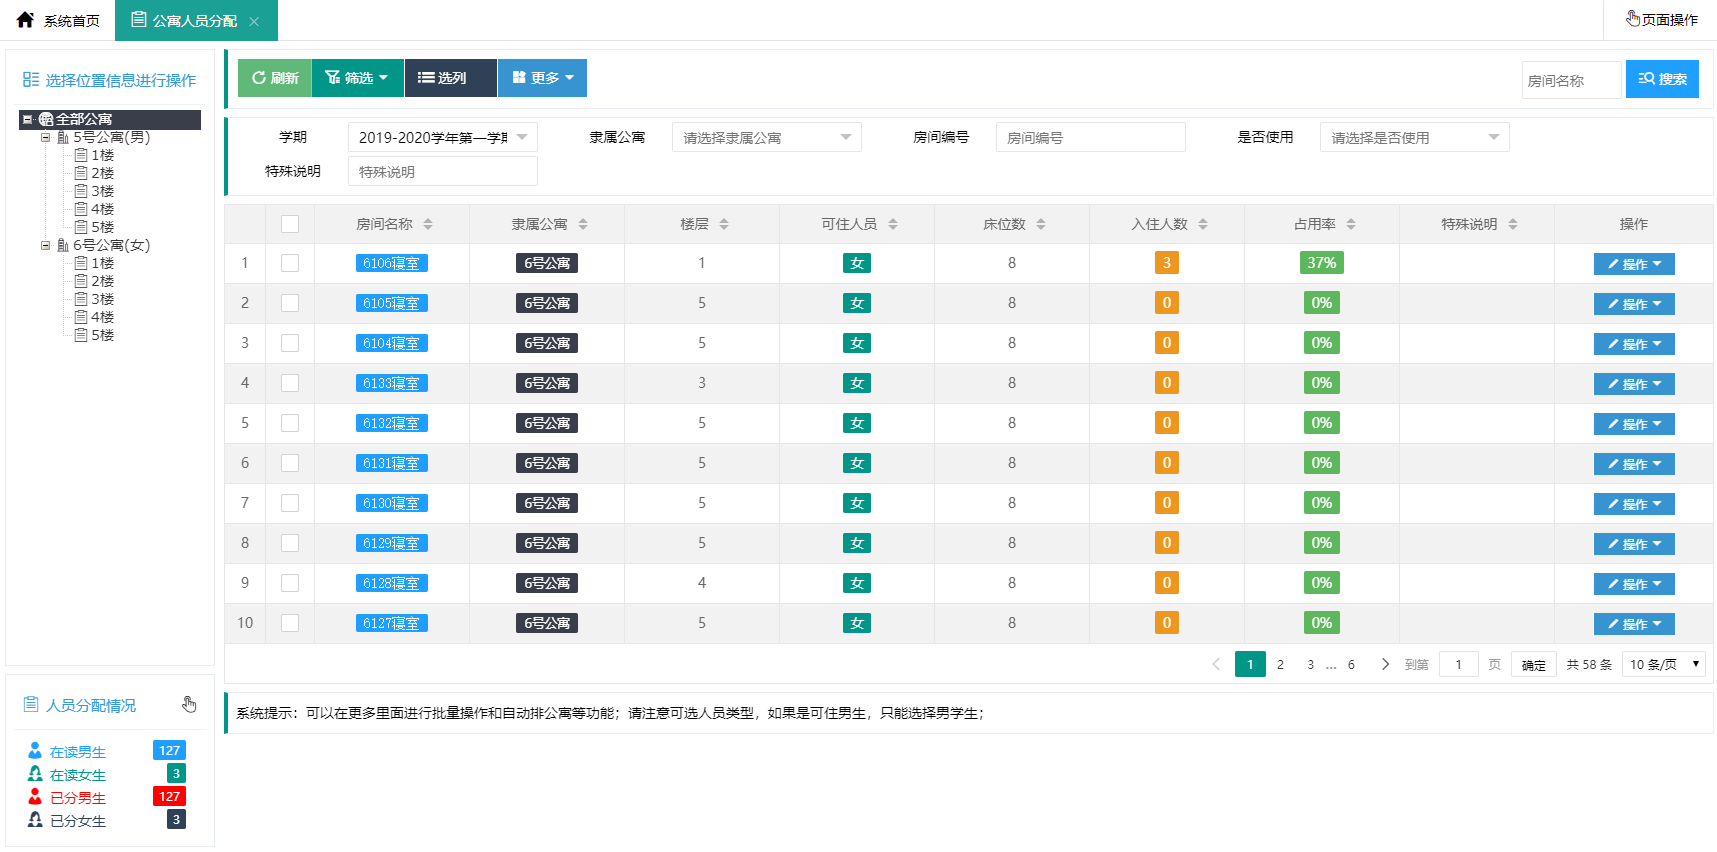Select 1楼 under 5号公寓(男)
The height and width of the screenshot is (852, 1717).
click(103, 155)
